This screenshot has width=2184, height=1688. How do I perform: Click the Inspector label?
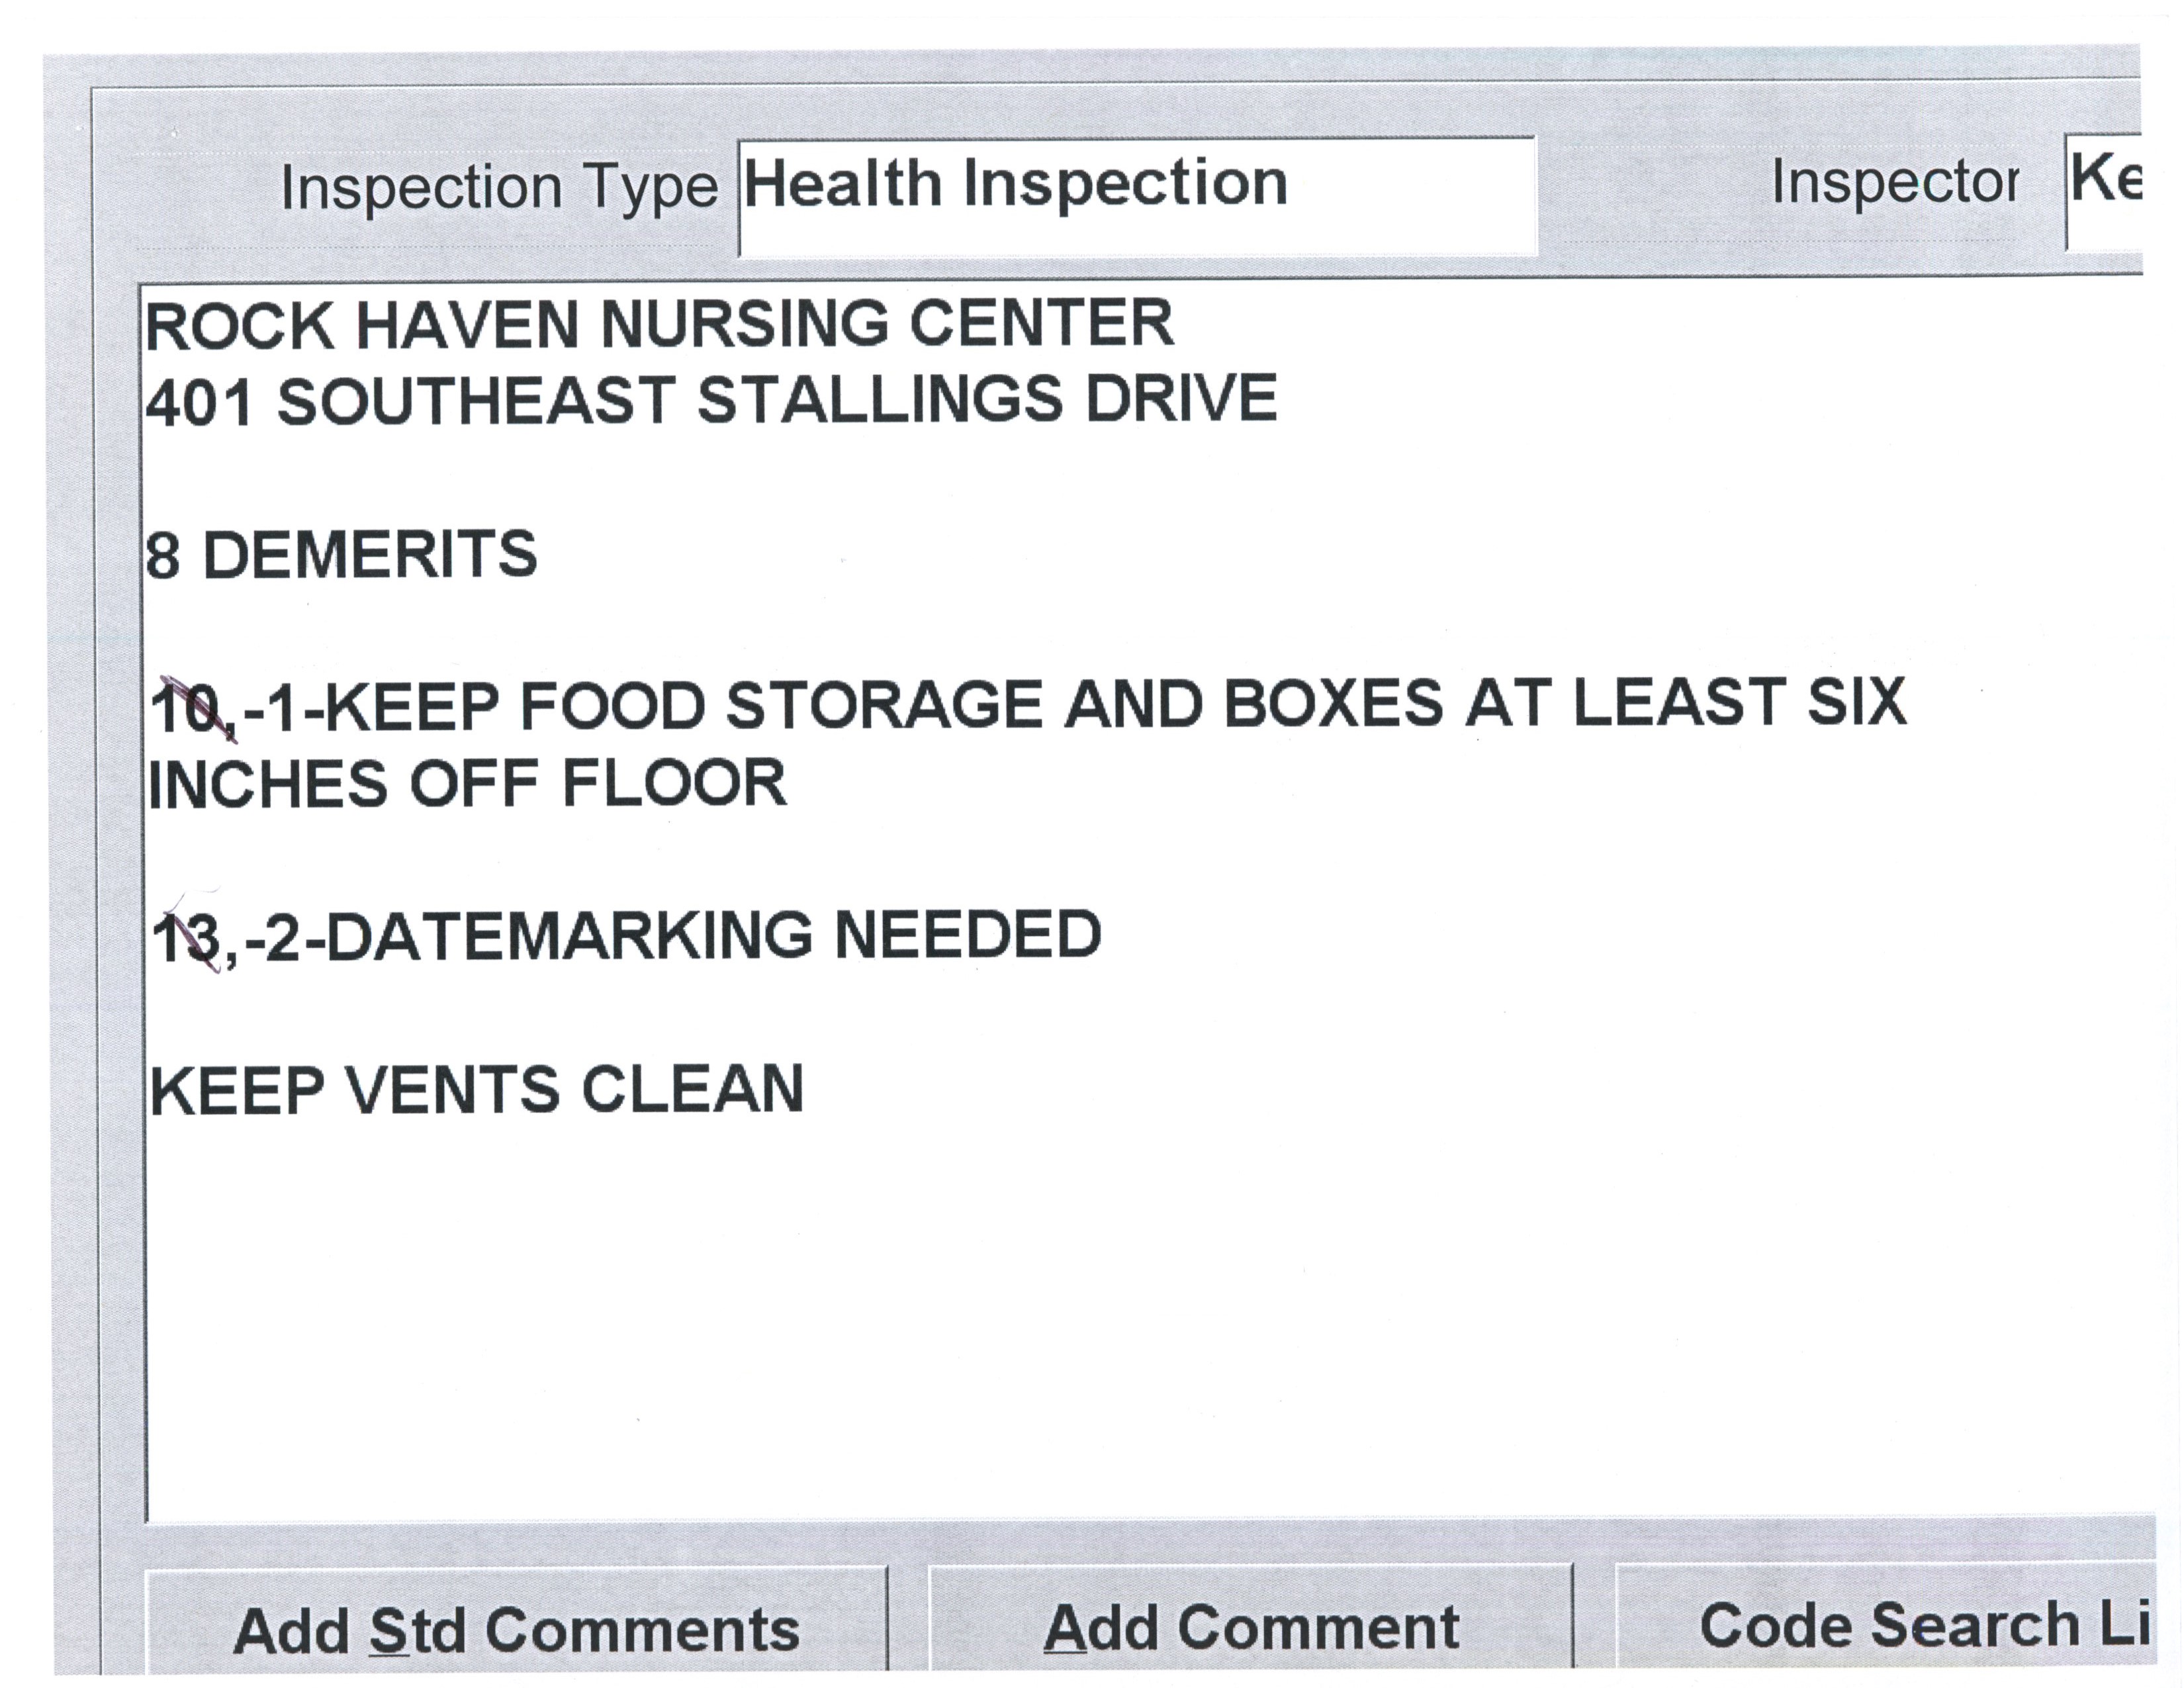tap(1894, 183)
